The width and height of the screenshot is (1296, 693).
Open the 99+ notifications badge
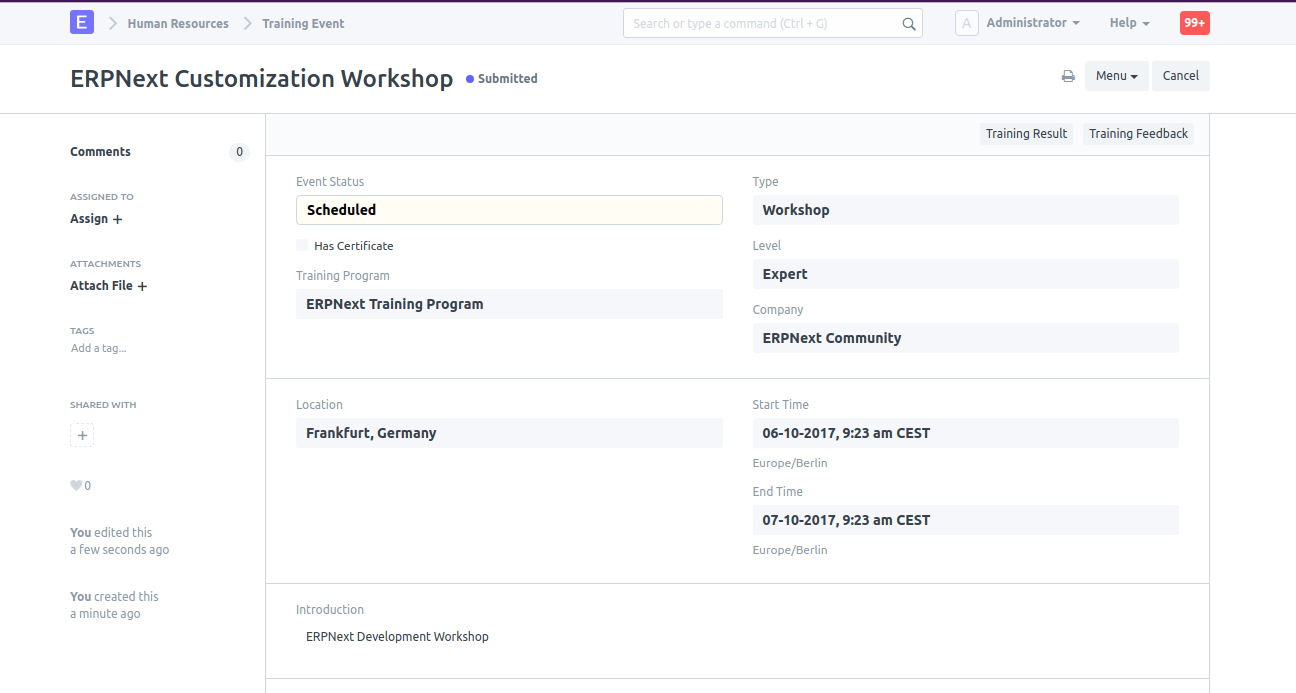[1195, 23]
